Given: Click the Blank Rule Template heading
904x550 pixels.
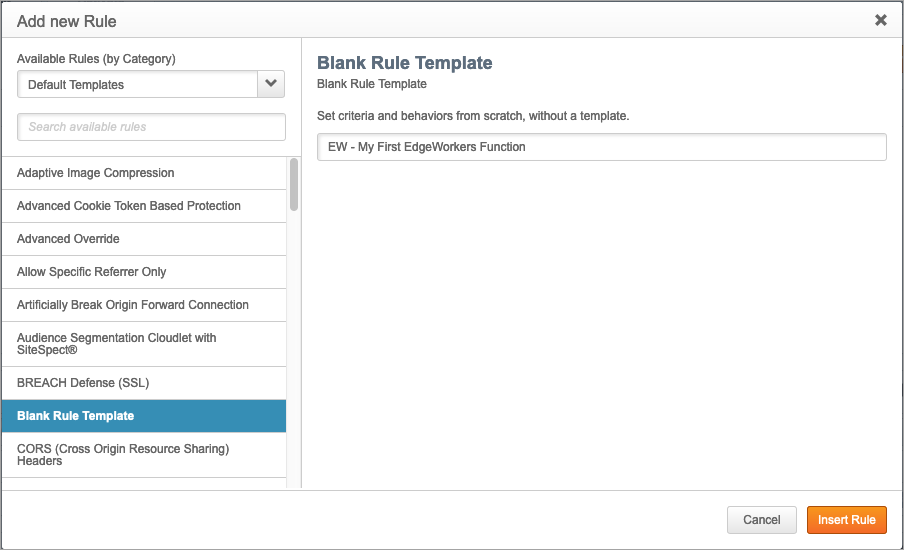Looking at the screenshot, I should pos(404,63).
